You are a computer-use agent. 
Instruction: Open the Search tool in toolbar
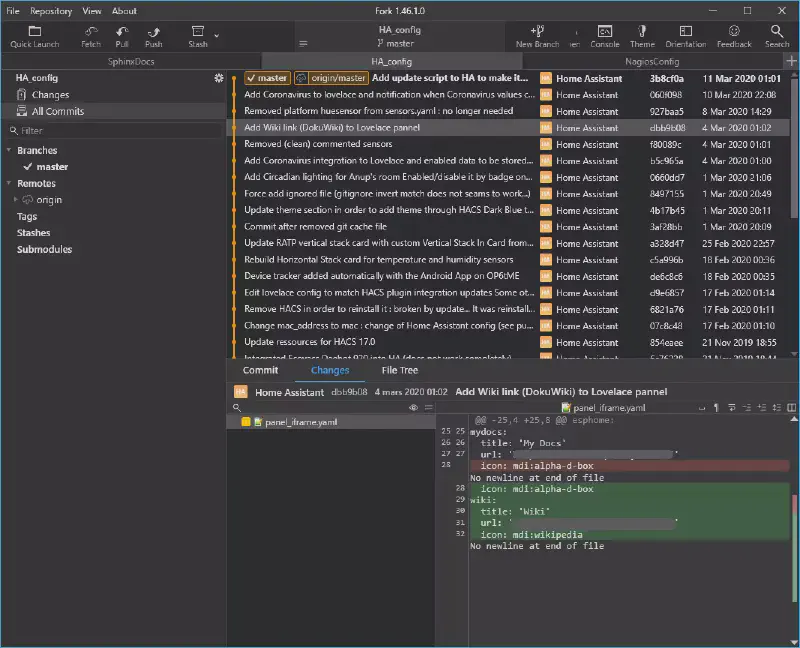click(x=777, y=32)
